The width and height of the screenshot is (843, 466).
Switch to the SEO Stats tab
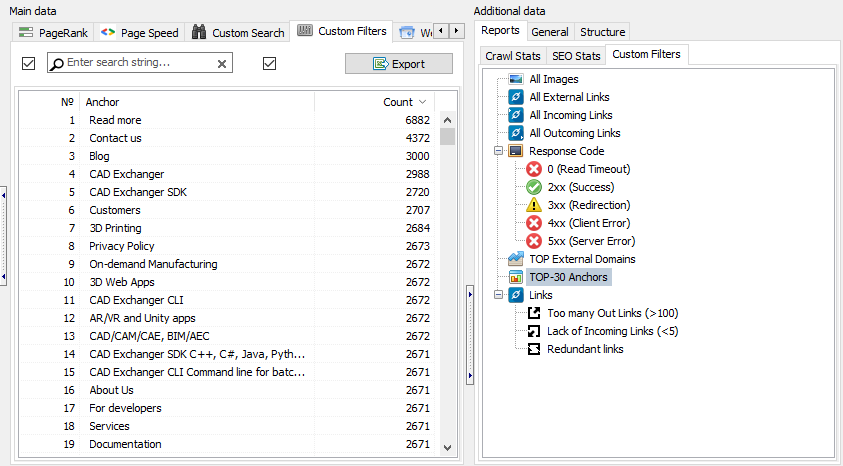[576, 56]
